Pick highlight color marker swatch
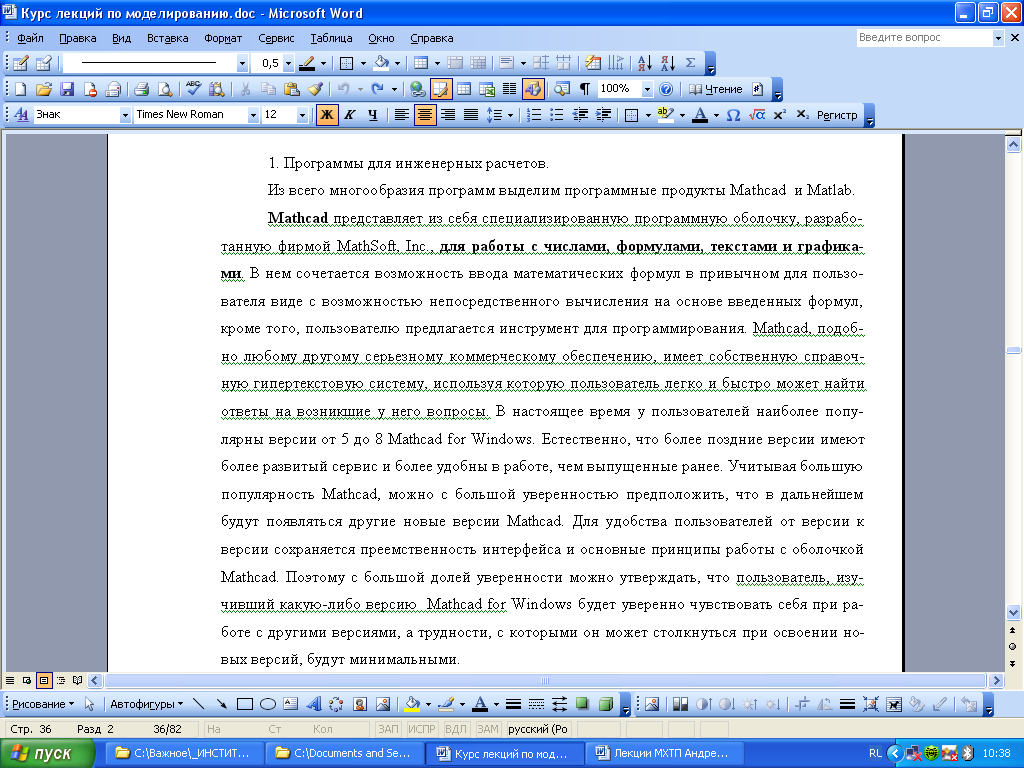Screen dimensions: 1024x768 (x=665, y=115)
